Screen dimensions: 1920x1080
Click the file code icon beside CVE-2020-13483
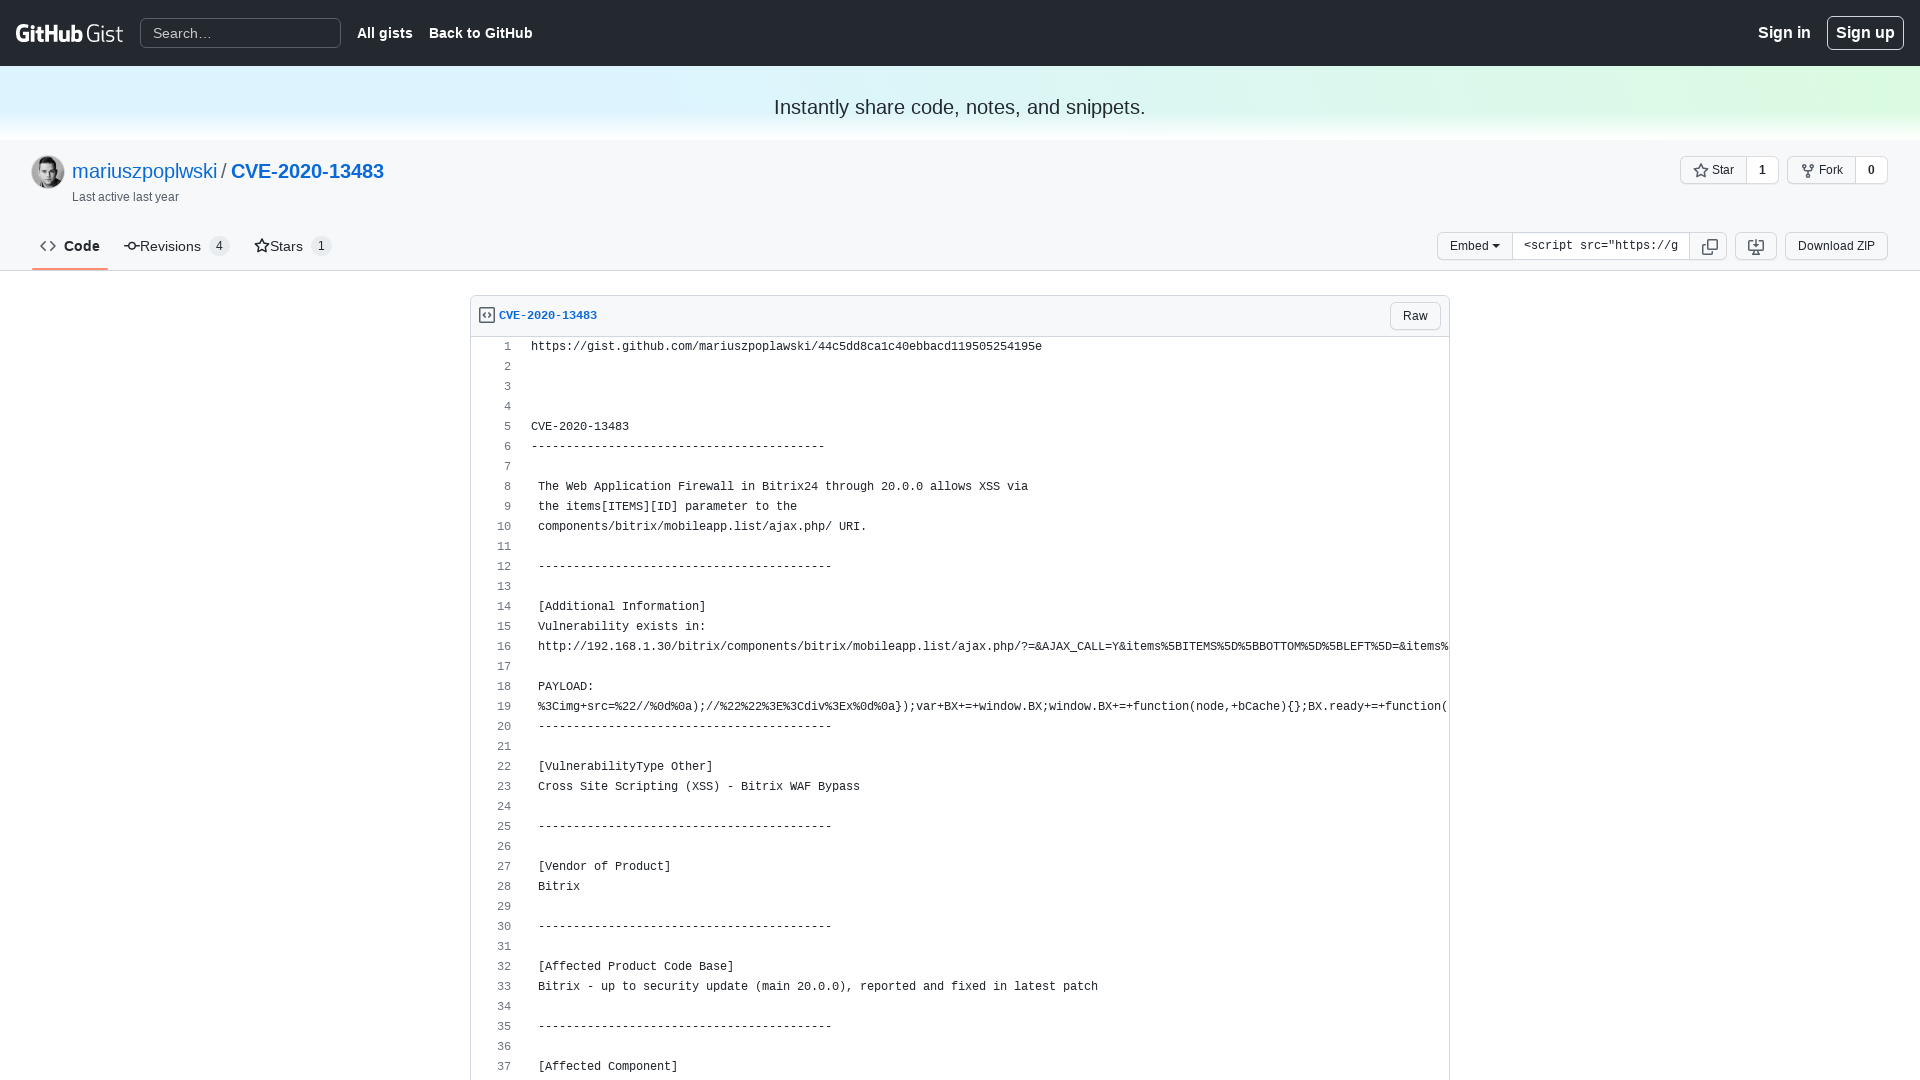tap(487, 315)
